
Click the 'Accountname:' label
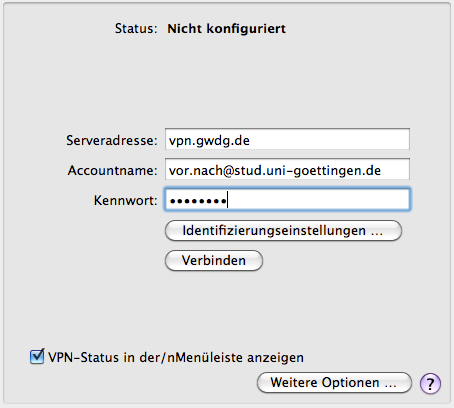[x=112, y=170]
